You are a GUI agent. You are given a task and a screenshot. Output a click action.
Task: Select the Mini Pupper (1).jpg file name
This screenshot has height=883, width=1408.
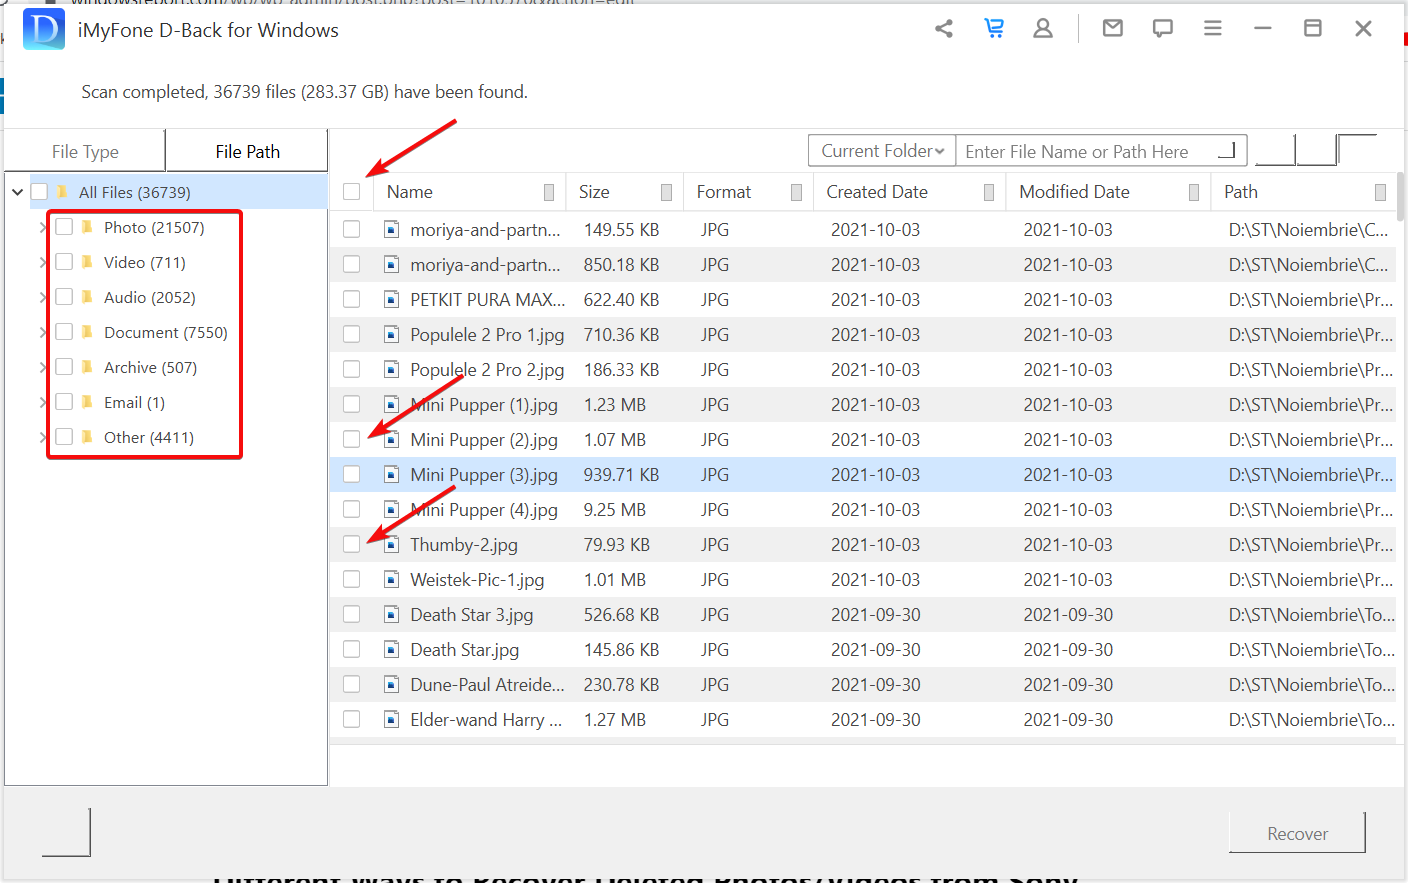484,405
